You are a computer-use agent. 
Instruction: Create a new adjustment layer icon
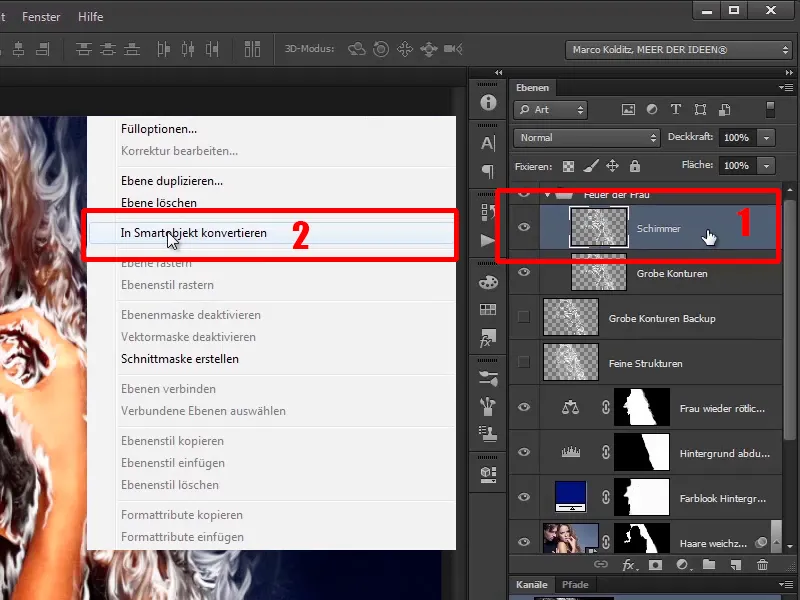[x=683, y=565]
